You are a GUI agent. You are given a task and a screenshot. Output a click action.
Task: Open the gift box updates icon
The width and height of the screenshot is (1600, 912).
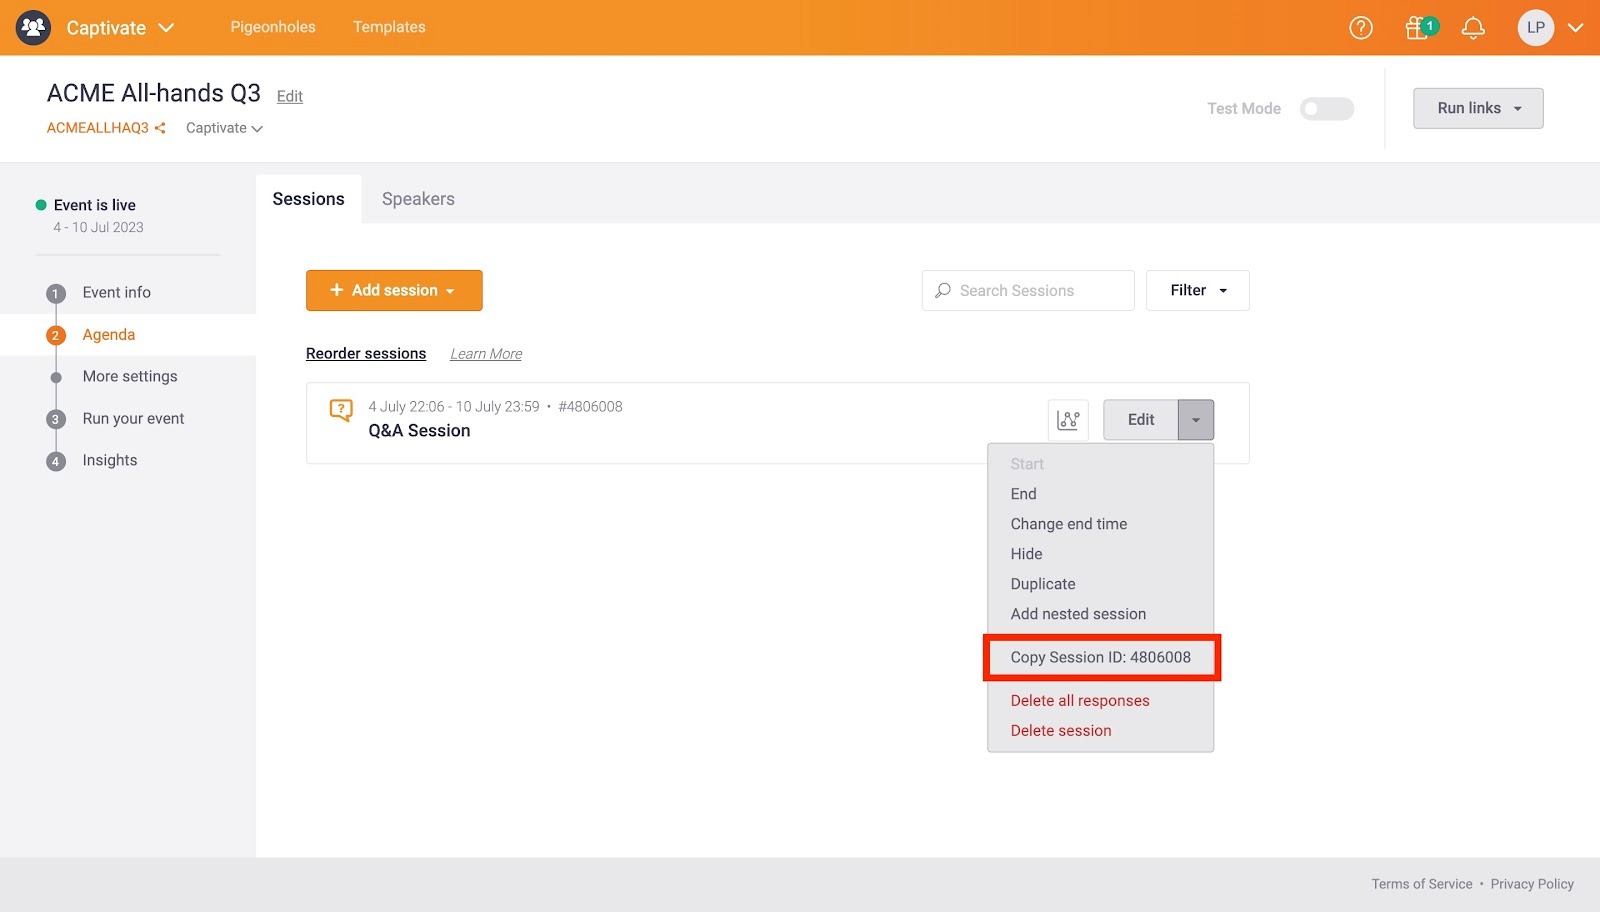point(1418,28)
